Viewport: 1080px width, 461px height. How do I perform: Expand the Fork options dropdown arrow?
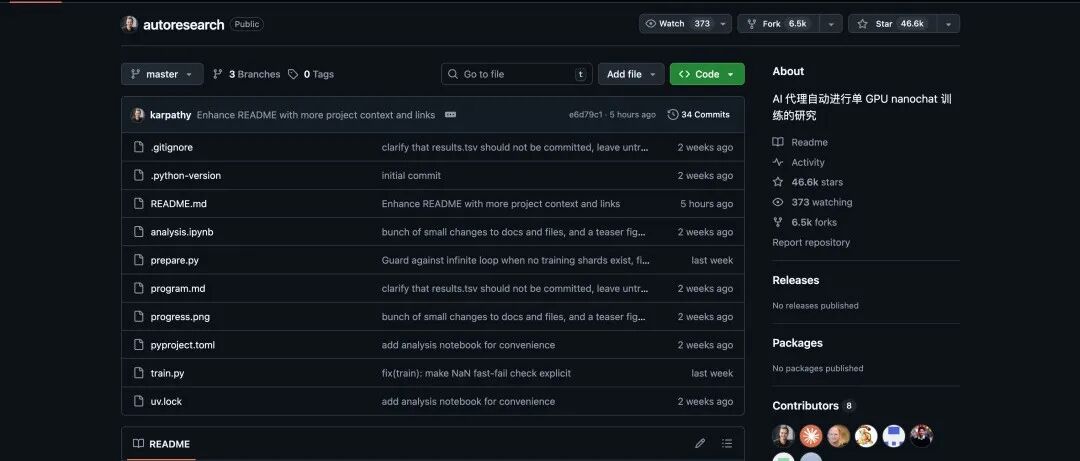[830, 24]
